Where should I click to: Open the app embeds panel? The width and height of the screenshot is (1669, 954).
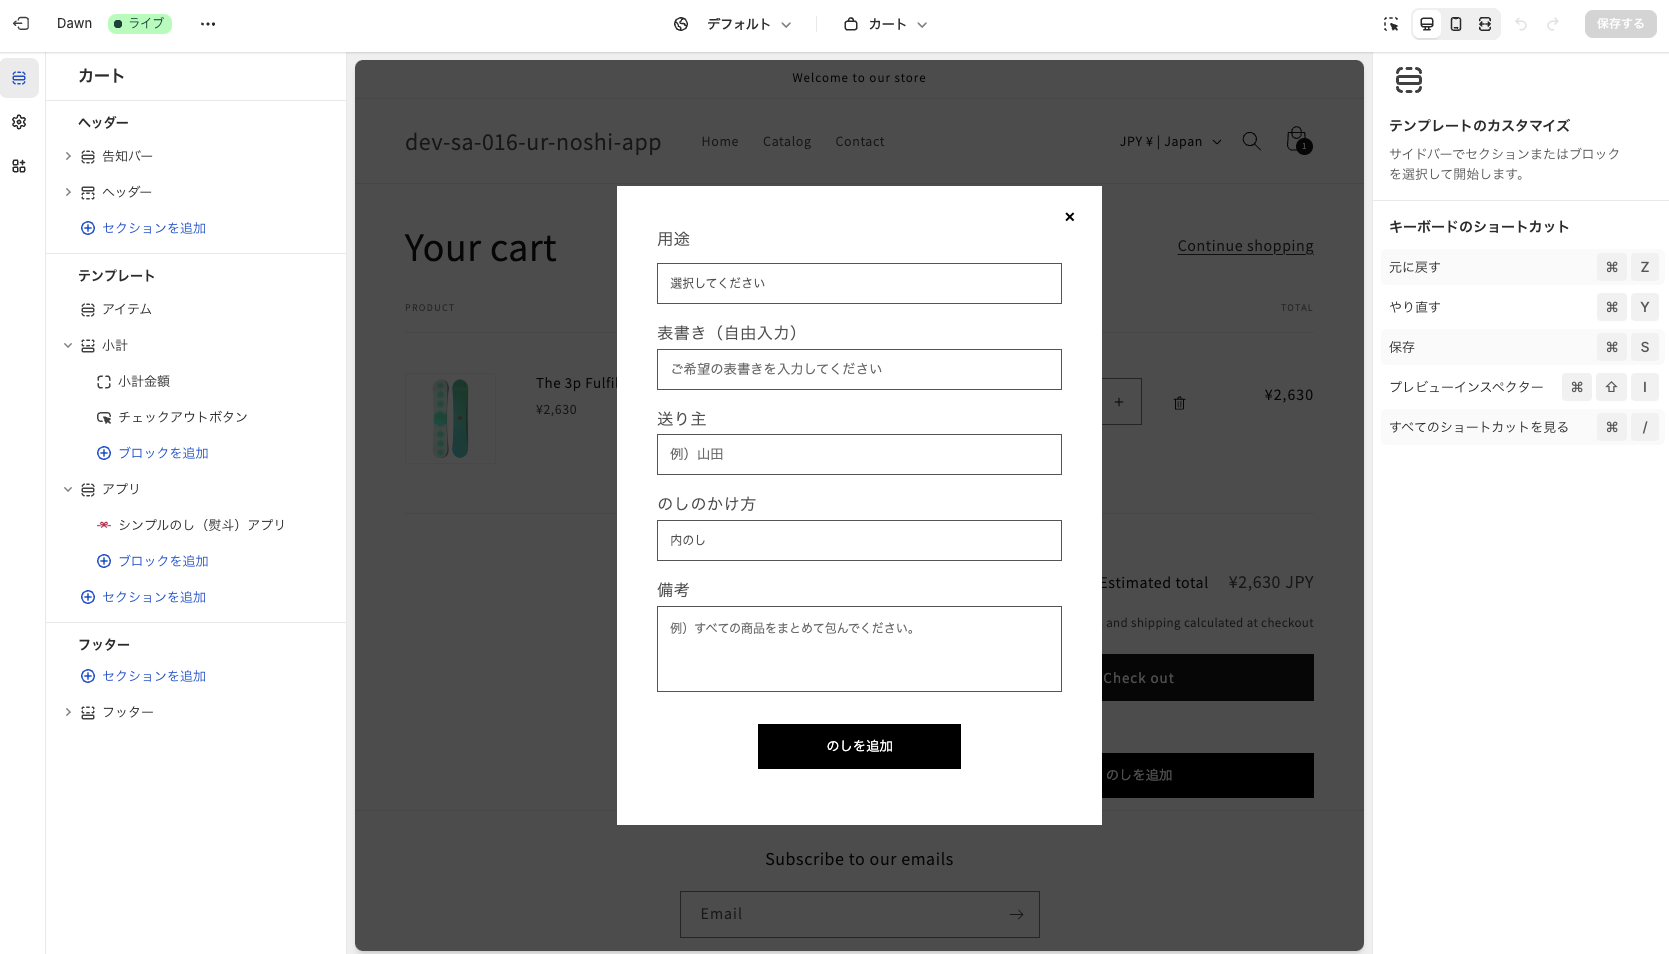(19, 166)
